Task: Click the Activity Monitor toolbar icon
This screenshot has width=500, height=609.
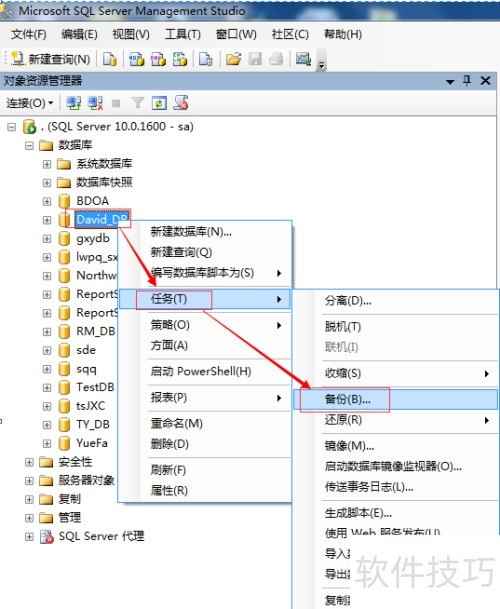Action: (x=303, y=59)
